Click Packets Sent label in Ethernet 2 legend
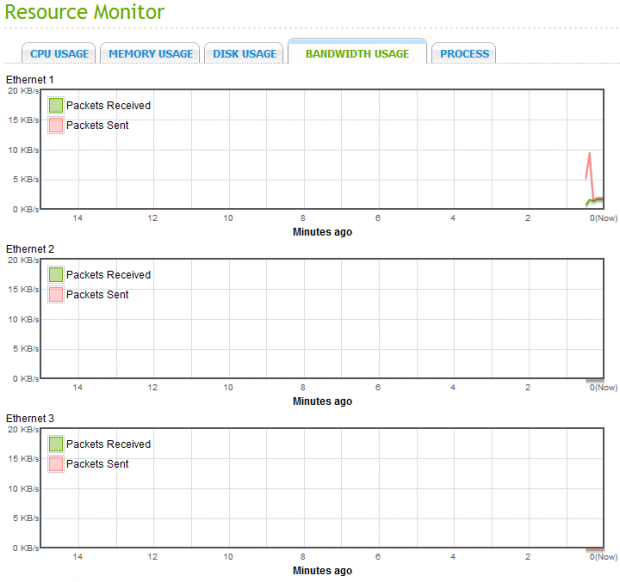This screenshot has width=620, height=582. [97, 295]
